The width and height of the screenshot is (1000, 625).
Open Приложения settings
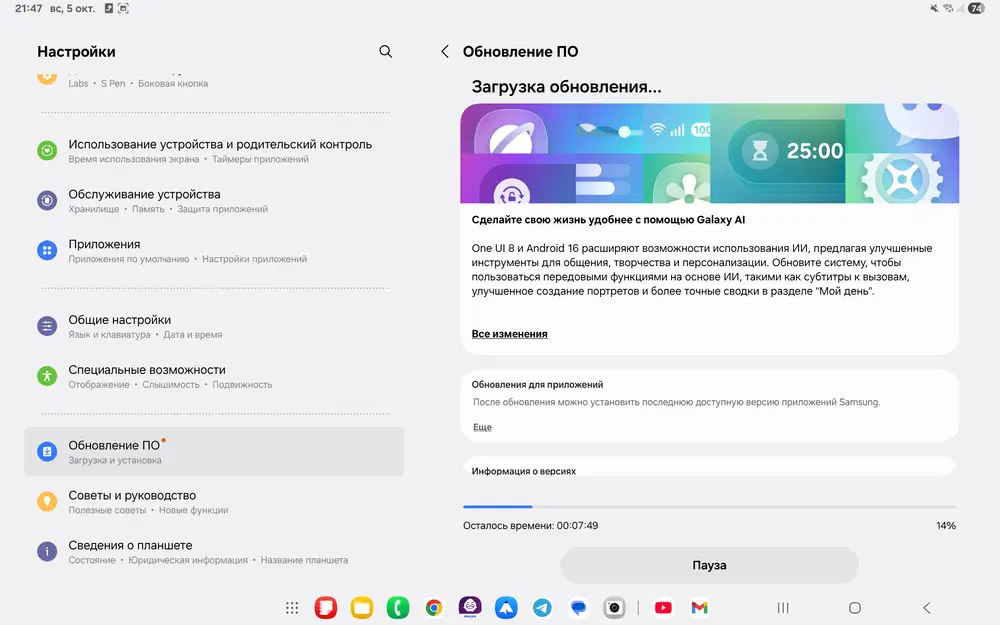214,251
